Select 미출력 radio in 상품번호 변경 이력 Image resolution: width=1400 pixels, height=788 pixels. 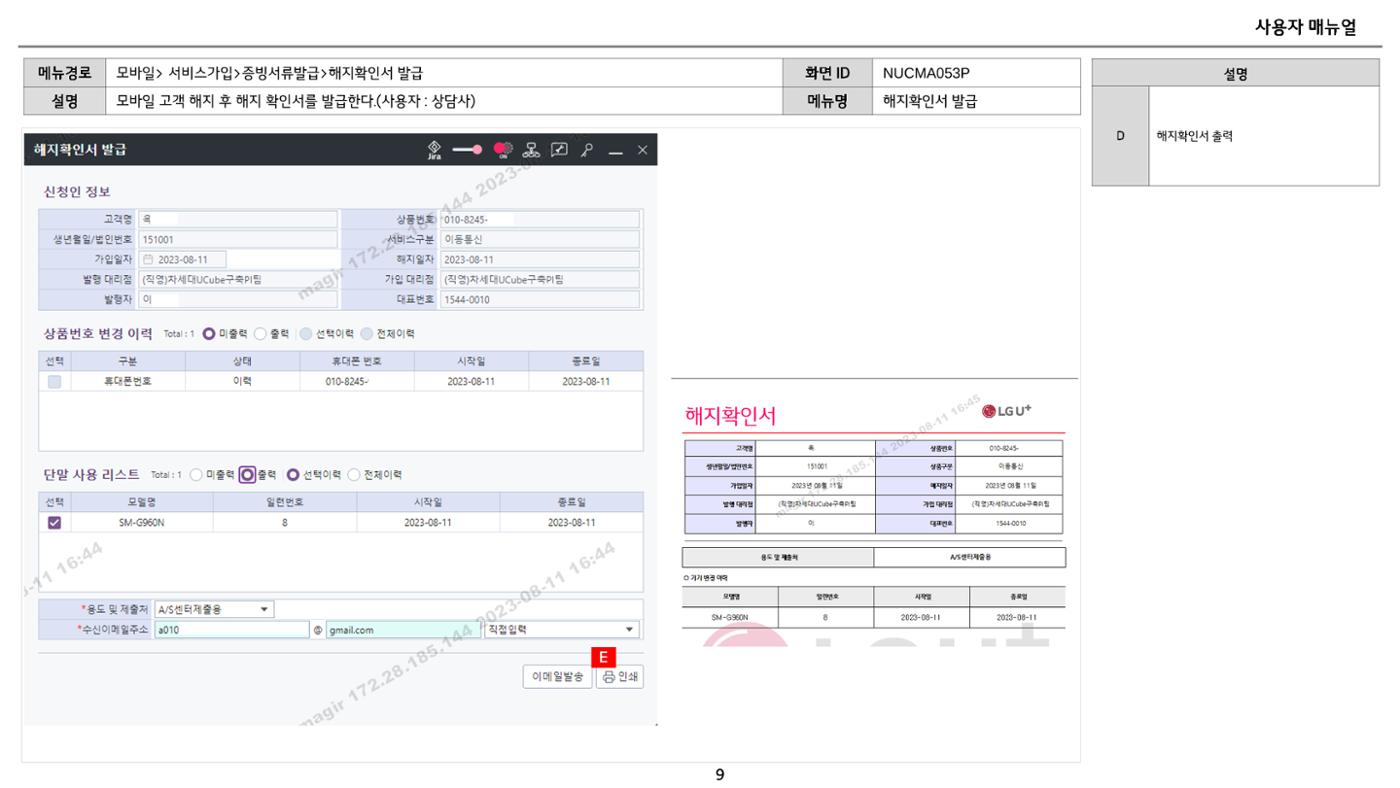coord(209,333)
